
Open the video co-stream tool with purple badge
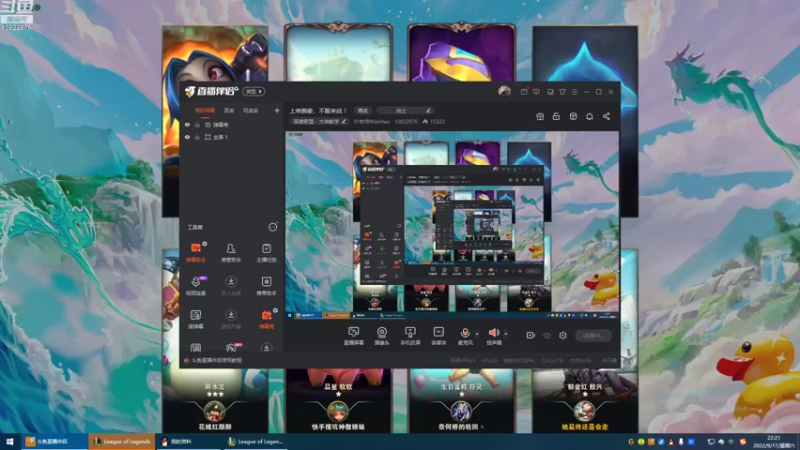(x=195, y=286)
